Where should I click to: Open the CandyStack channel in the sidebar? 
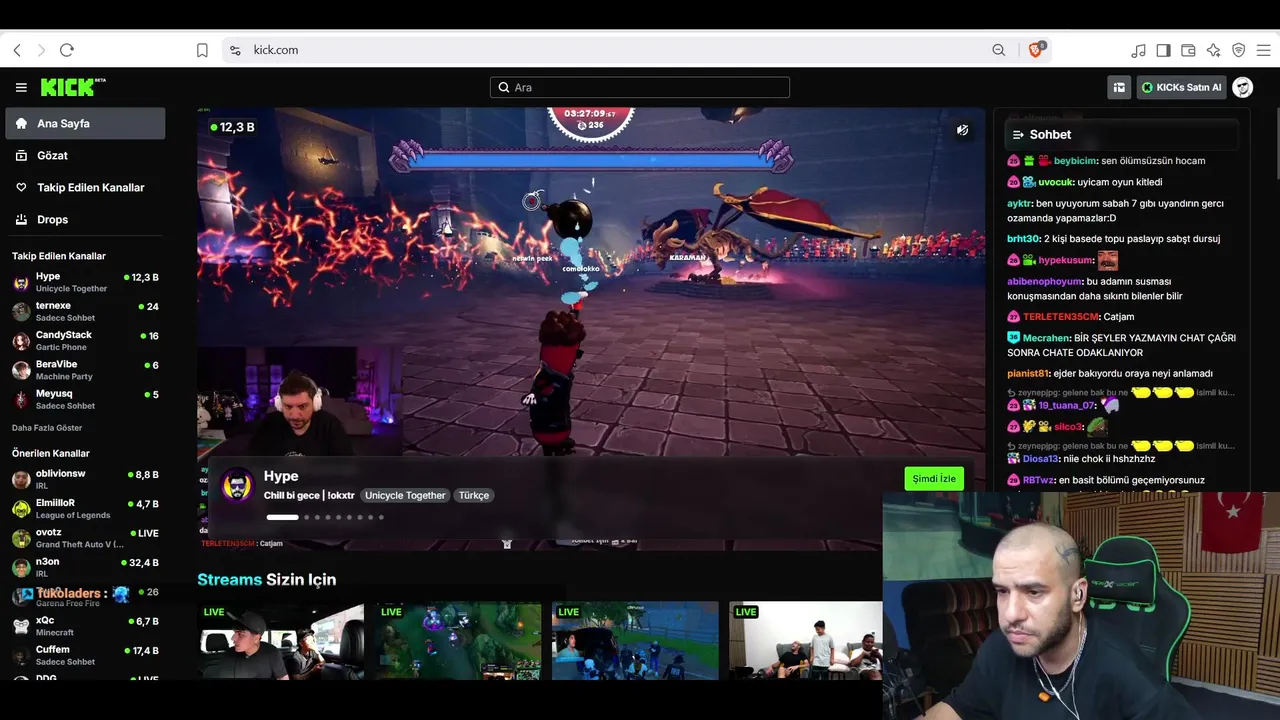click(x=85, y=341)
